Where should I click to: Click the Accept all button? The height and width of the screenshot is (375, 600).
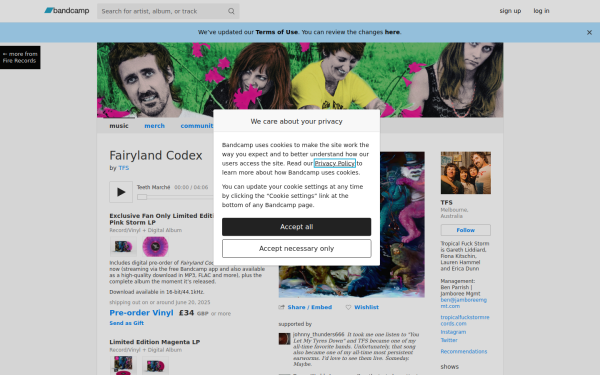297,227
